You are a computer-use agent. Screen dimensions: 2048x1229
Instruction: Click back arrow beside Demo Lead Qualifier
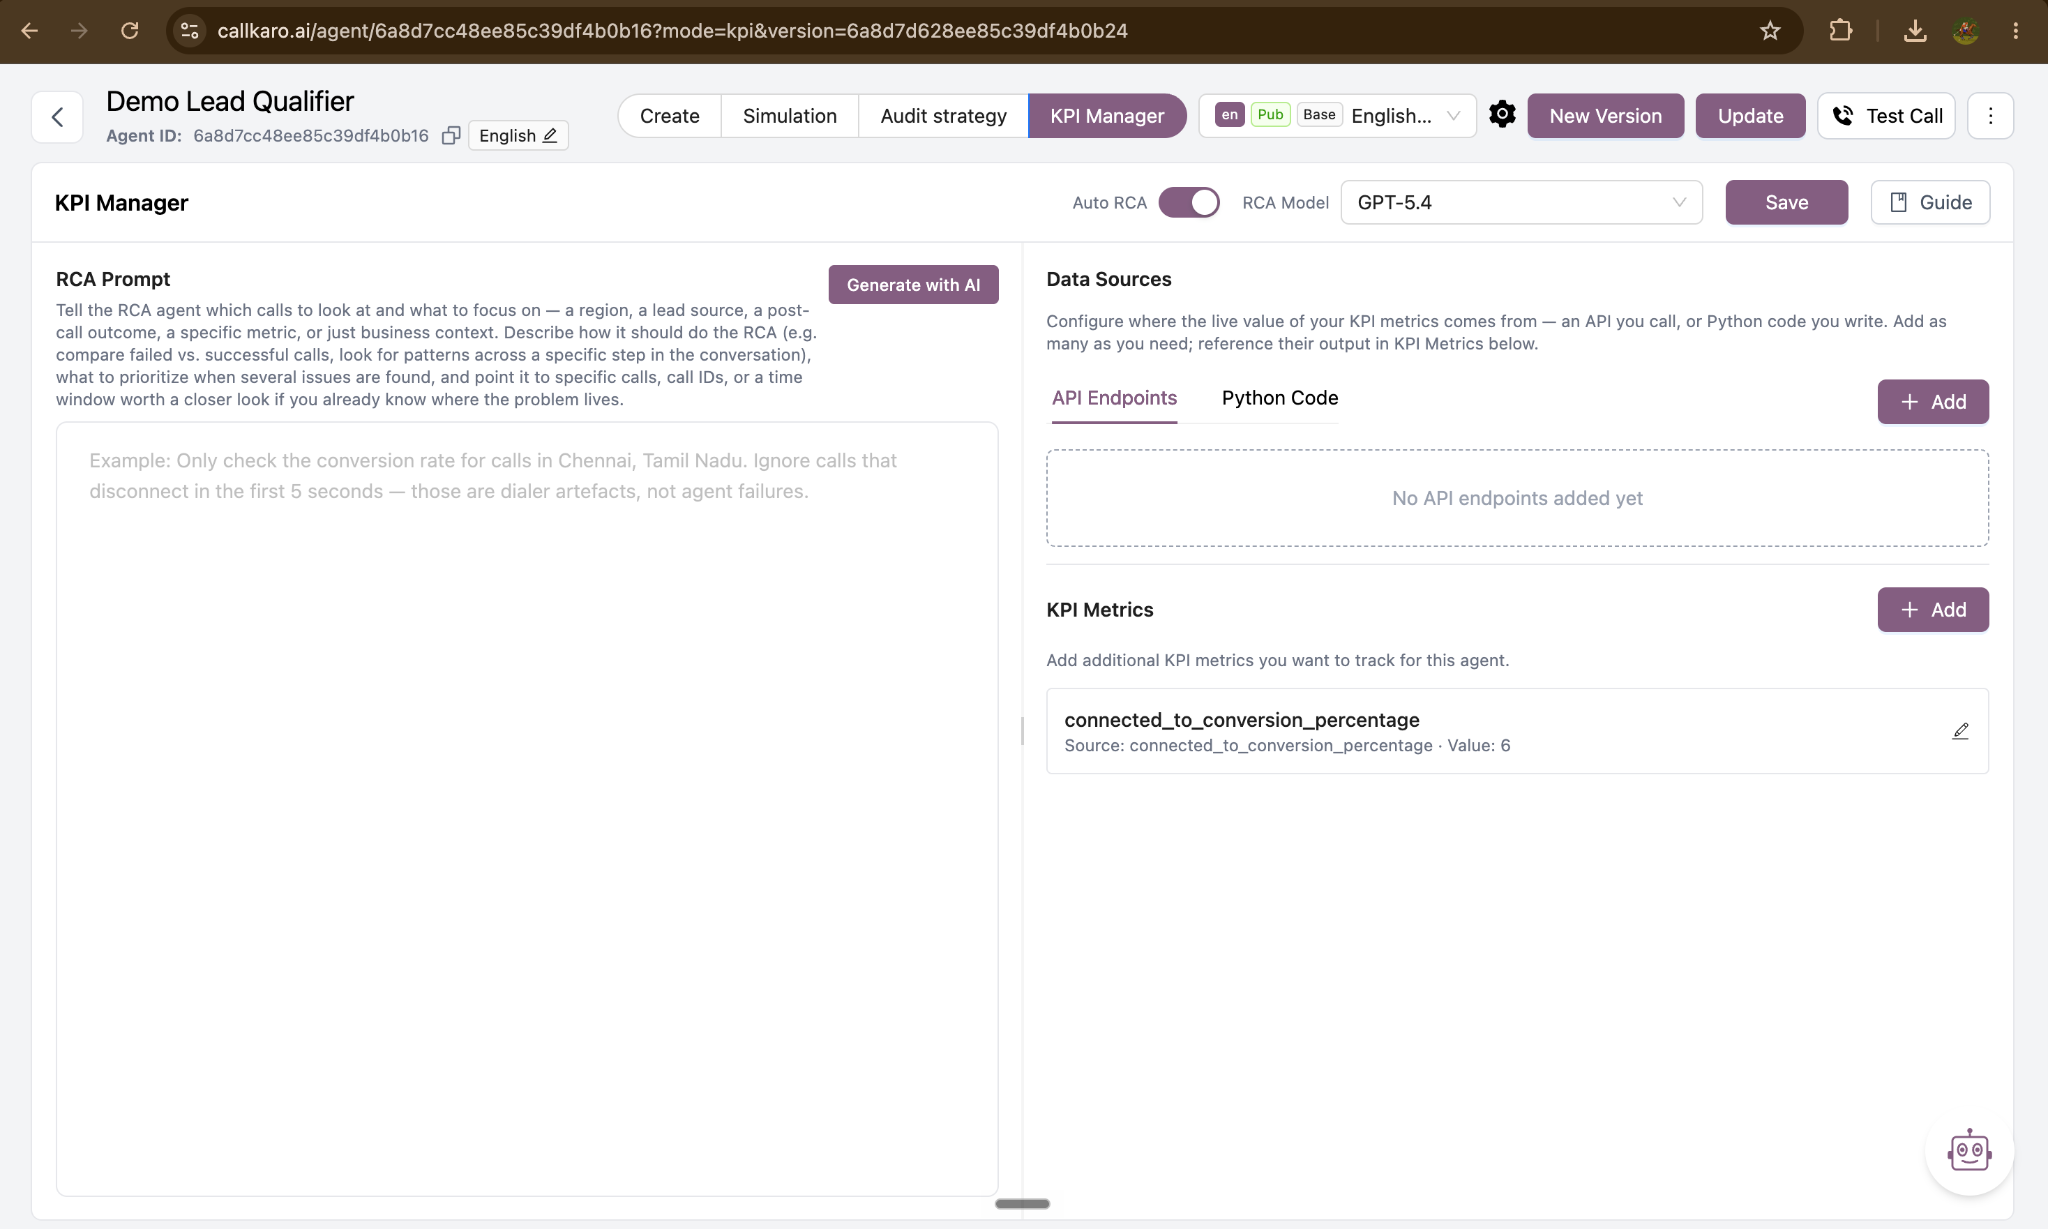point(57,117)
